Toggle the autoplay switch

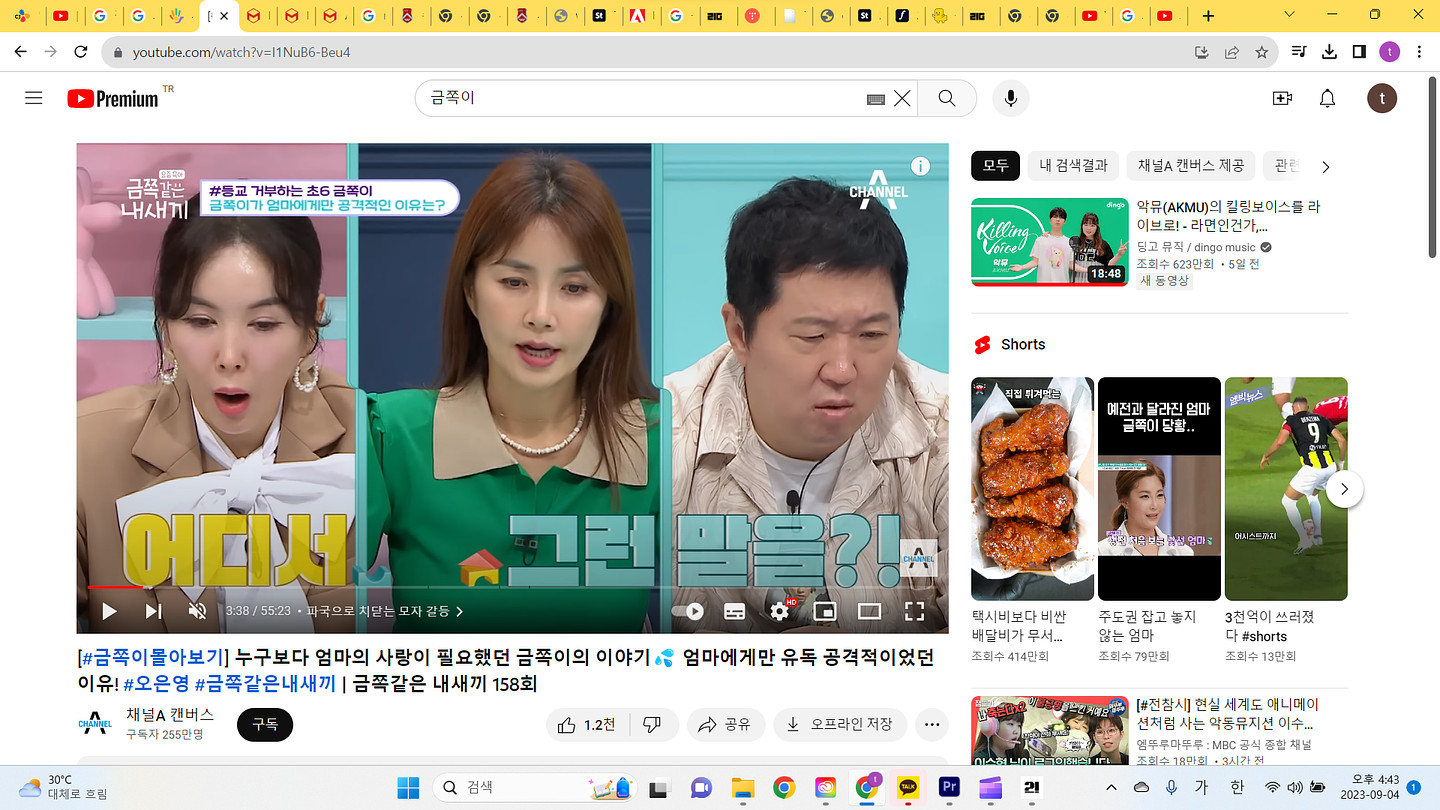pos(687,611)
